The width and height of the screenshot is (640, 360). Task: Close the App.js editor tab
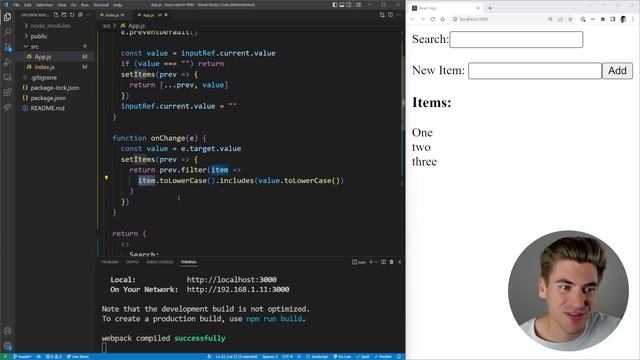tap(166, 15)
